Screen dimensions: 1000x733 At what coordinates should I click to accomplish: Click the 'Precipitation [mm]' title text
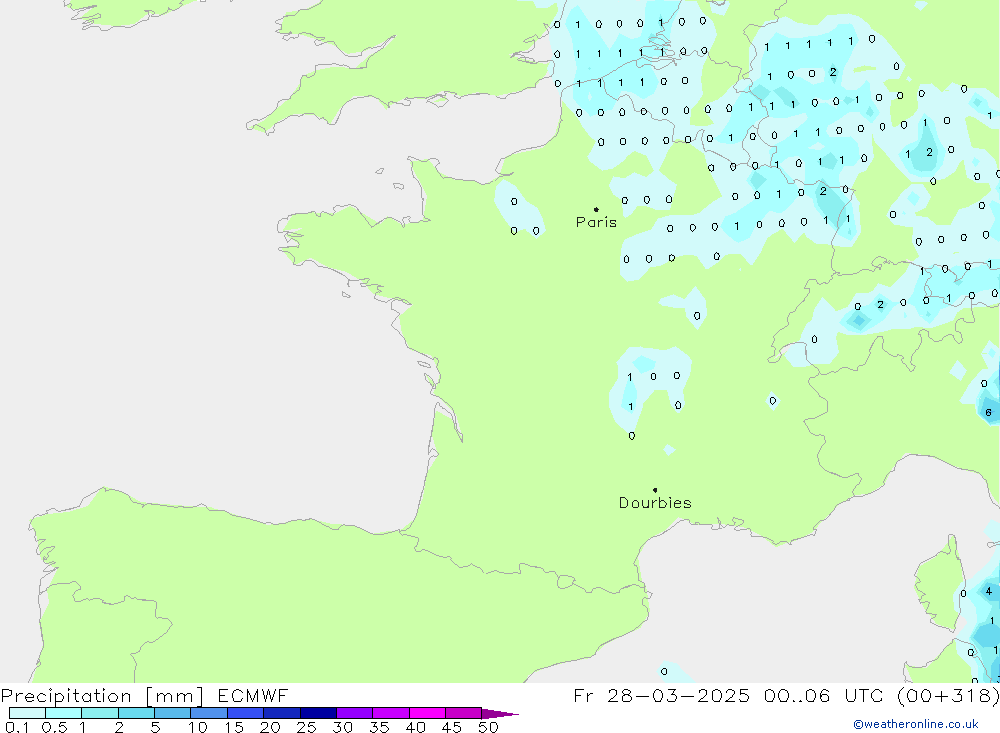[102, 695]
